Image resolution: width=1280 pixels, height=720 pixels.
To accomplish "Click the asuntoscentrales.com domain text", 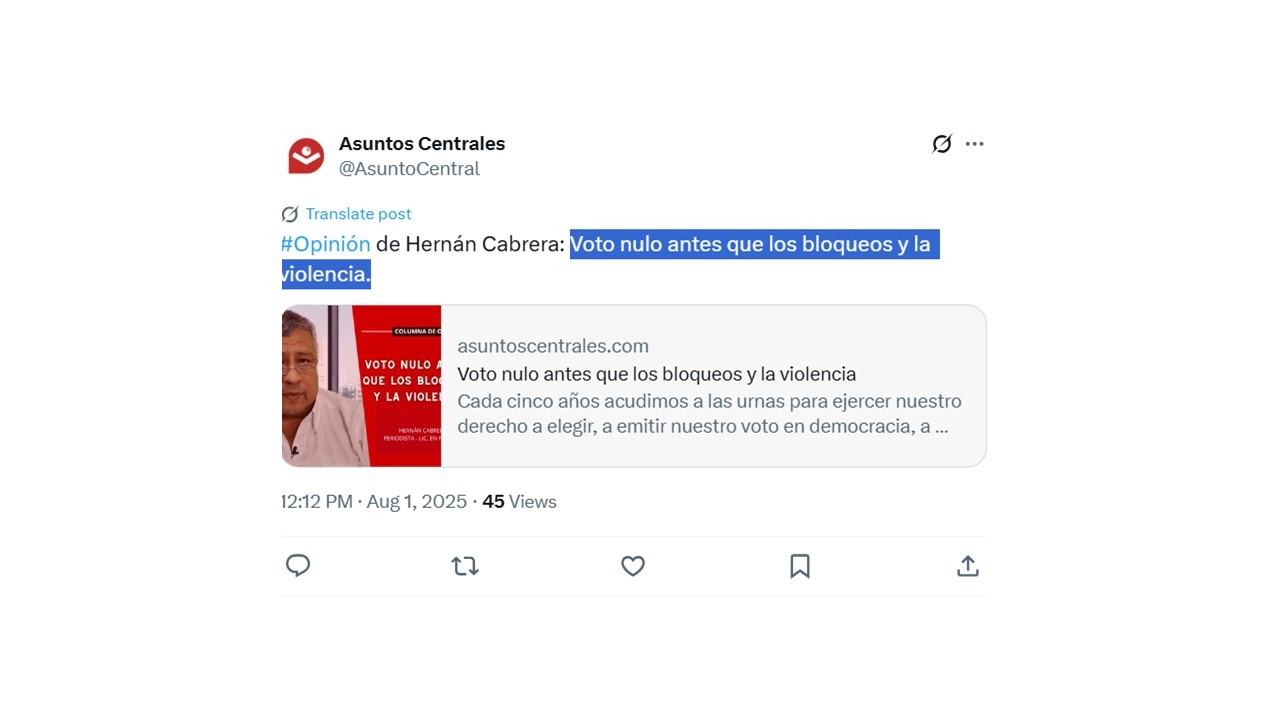I will (x=553, y=346).
